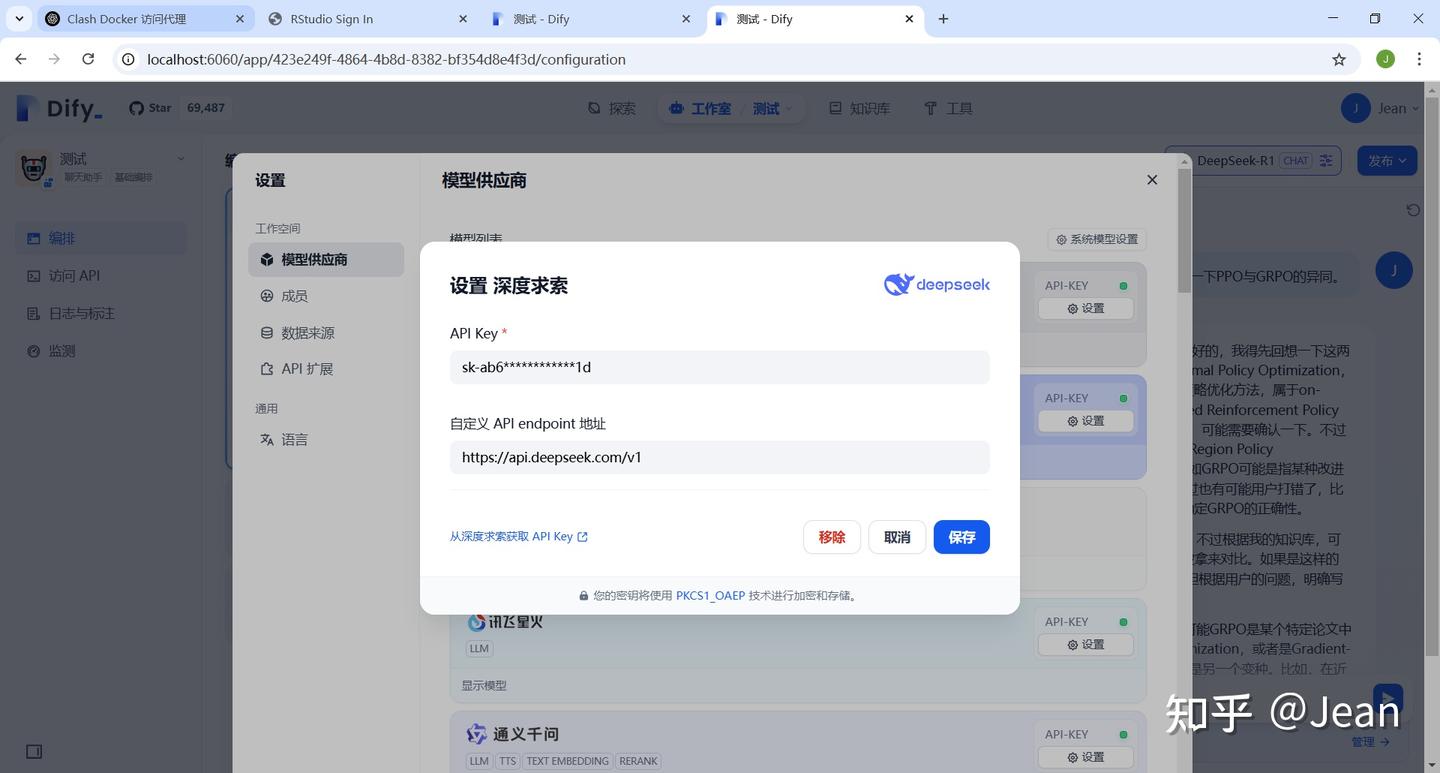Image resolution: width=1440 pixels, height=773 pixels.
Task: Click the API endpoint address field
Action: click(x=718, y=457)
